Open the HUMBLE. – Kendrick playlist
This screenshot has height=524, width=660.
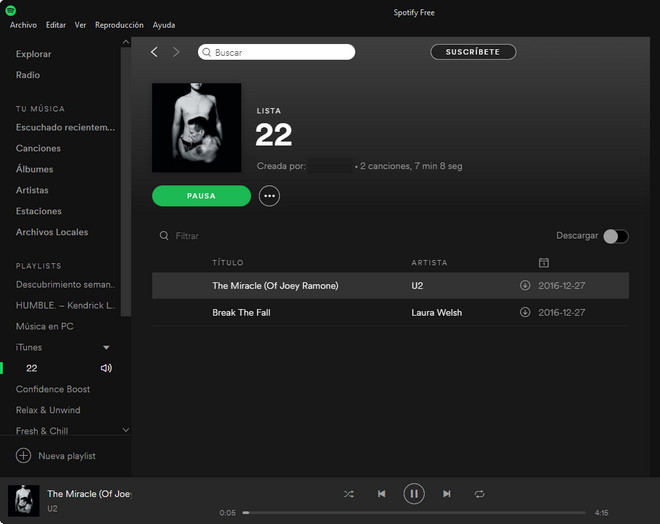pyautogui.click(x=65, y=305)
